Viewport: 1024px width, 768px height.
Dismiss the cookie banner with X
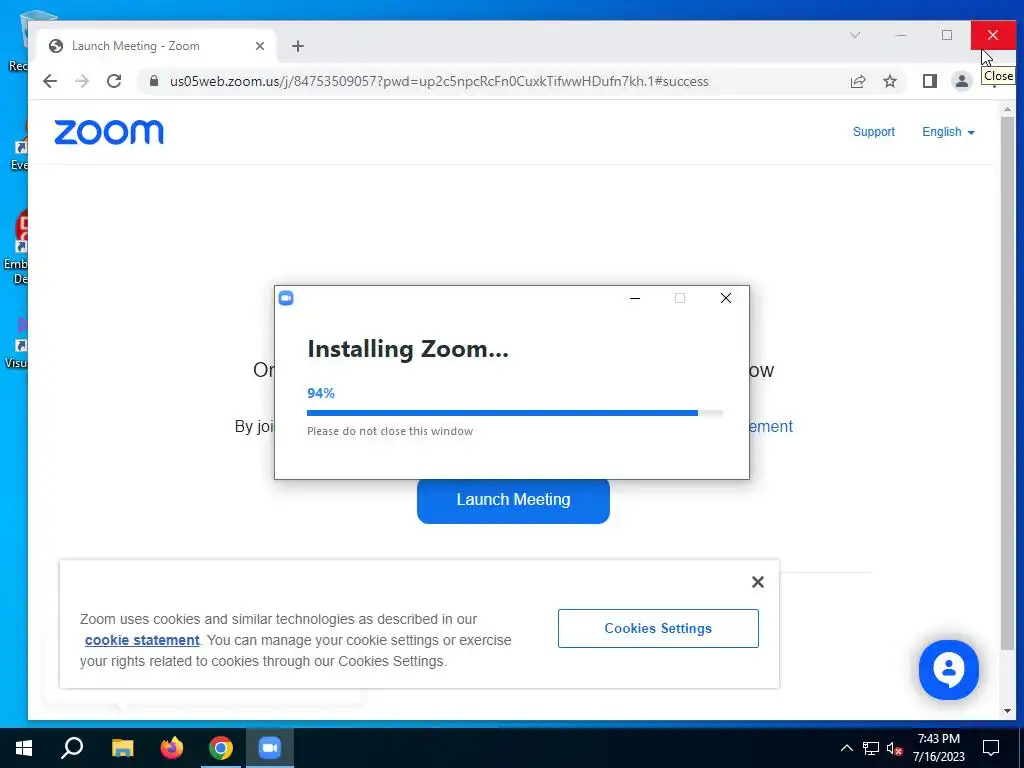tap(758, 582)
